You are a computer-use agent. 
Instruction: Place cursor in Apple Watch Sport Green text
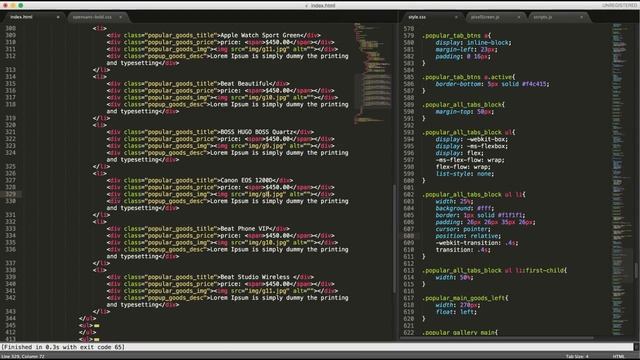[x=260, y=35]
